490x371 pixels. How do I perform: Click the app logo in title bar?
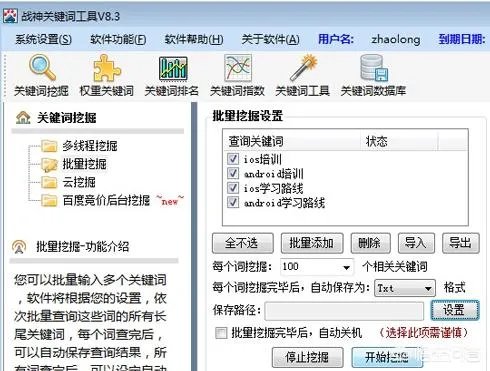10,16
